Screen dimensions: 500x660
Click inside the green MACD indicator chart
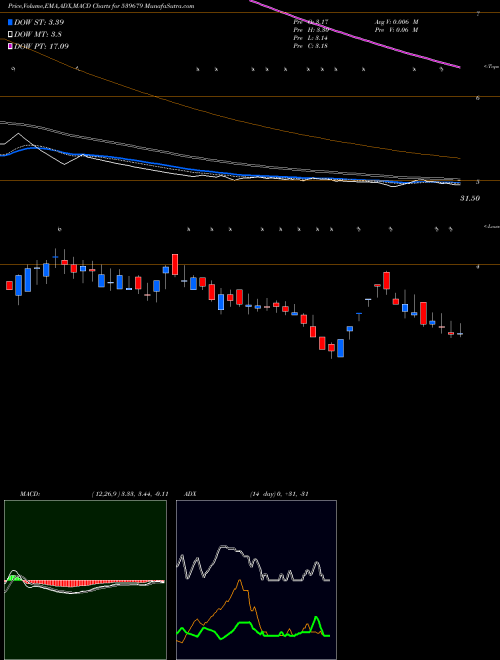(x=85, y=580)
